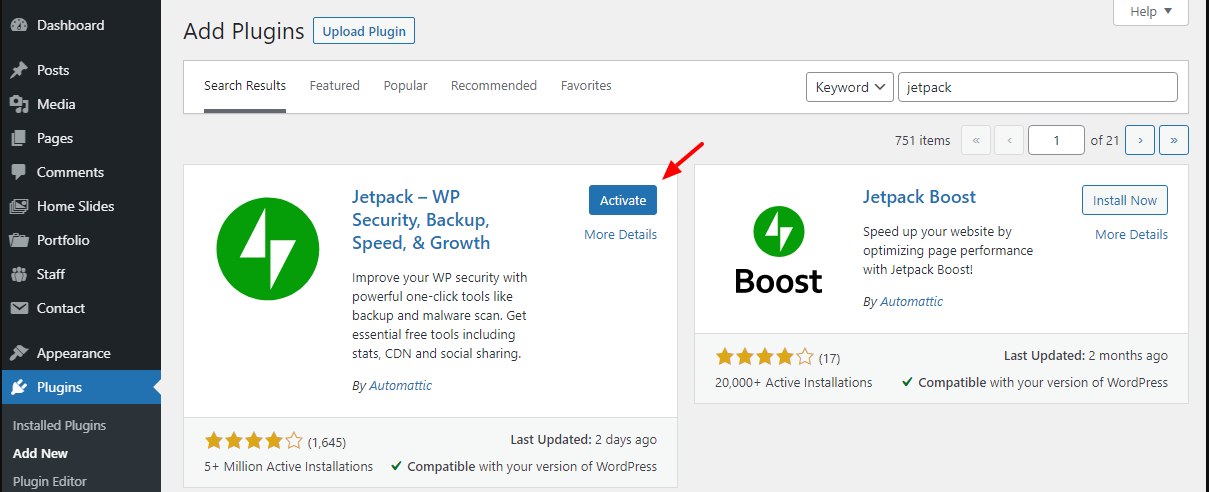
Task: Install the Jetpack Boost plugin
Action: point(1124,200)
